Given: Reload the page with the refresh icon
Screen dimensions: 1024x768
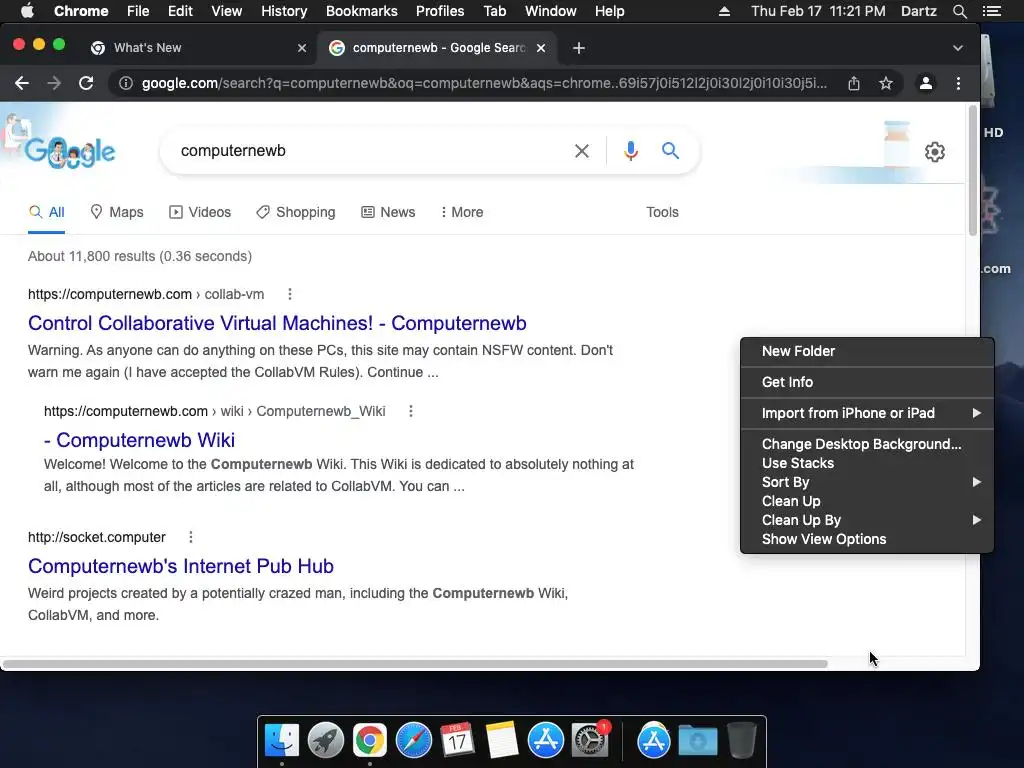Looking at the screenshot, I should coord(86,83).
